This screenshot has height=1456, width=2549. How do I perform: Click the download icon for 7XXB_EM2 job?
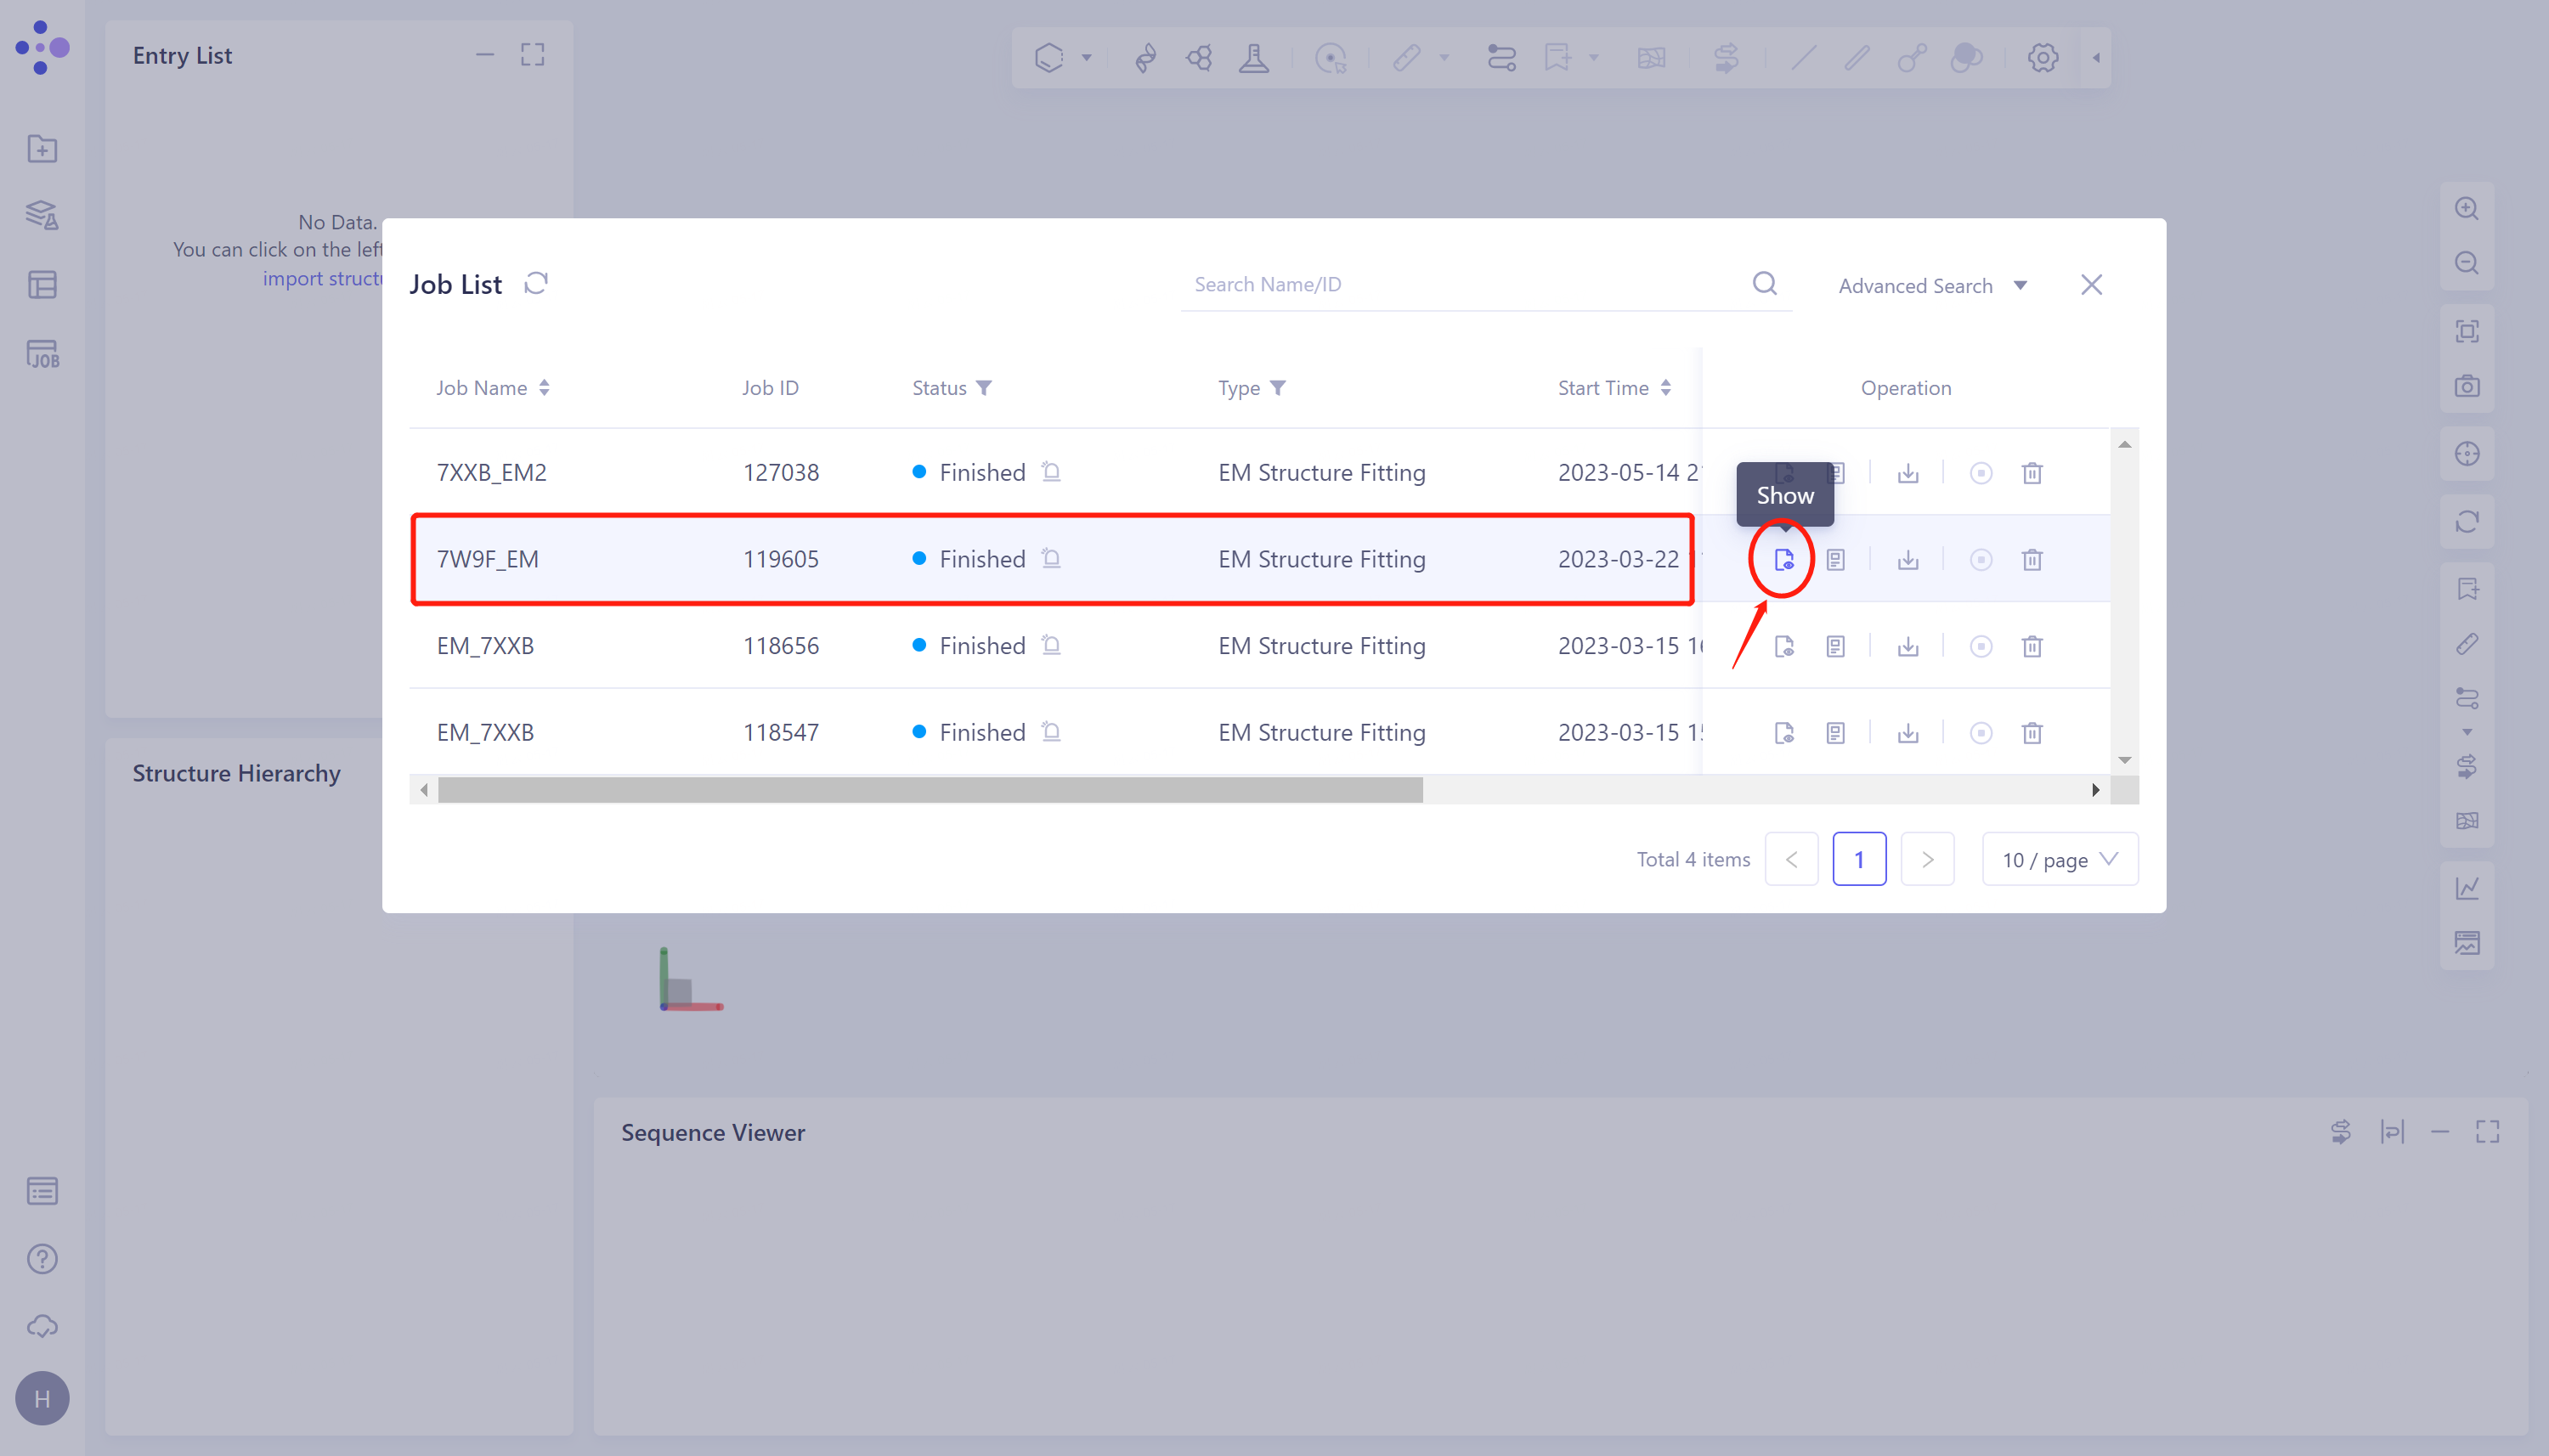click(1907, 473)
